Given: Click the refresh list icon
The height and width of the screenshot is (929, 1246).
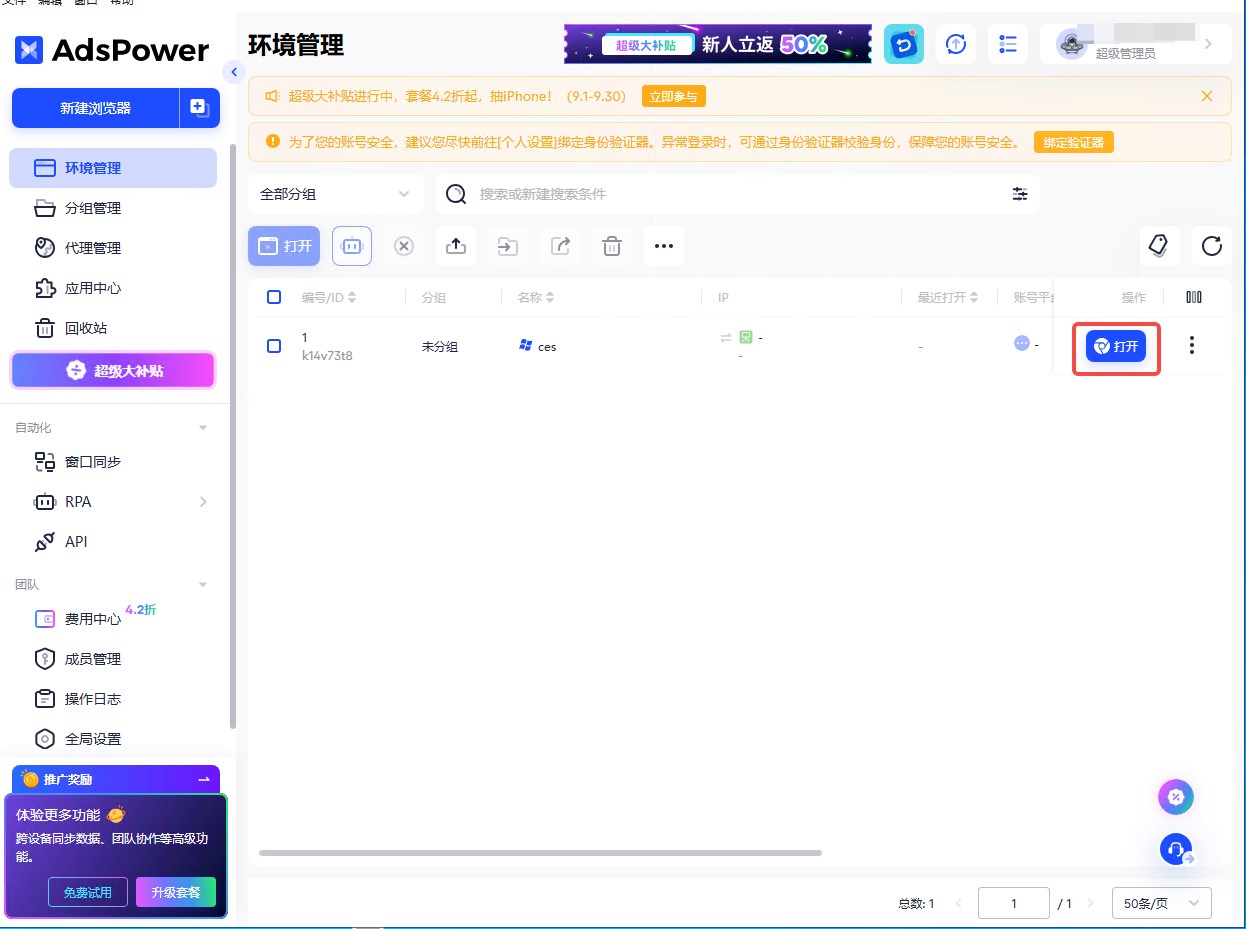Looking at the screenshot, I should [1211, 246].
